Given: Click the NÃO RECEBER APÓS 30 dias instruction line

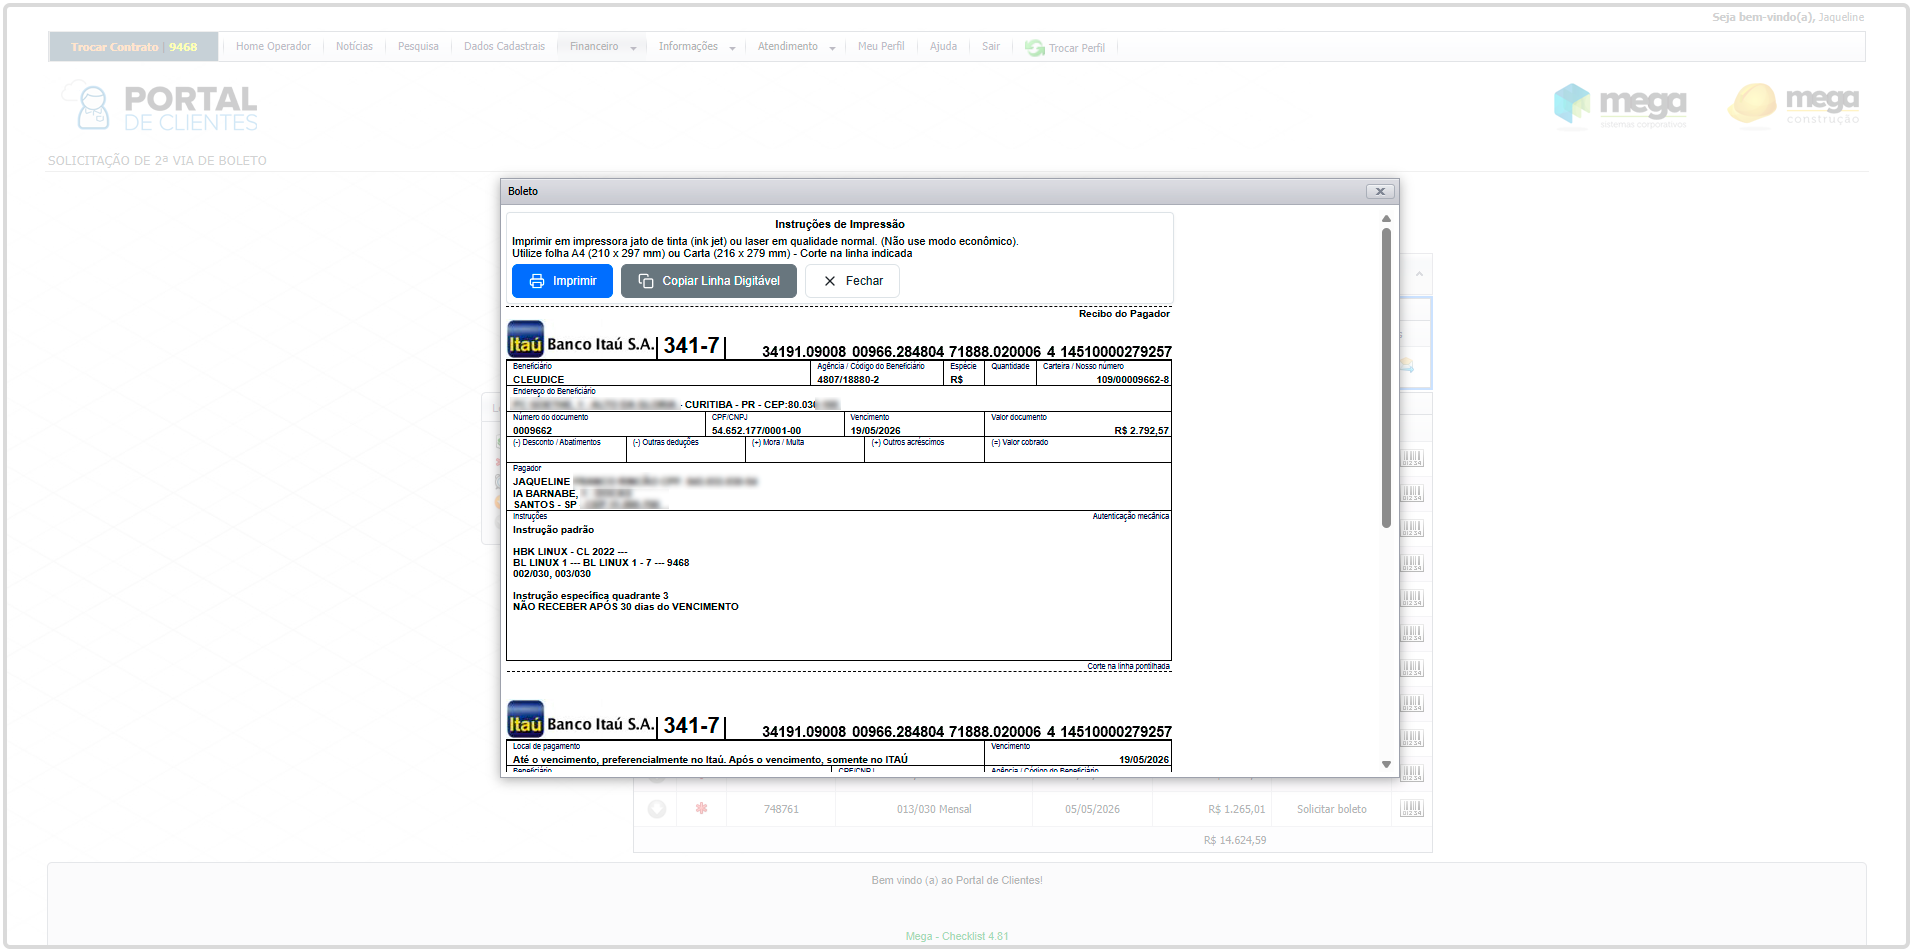Looking at the screenshot, I should pos(626,607).
